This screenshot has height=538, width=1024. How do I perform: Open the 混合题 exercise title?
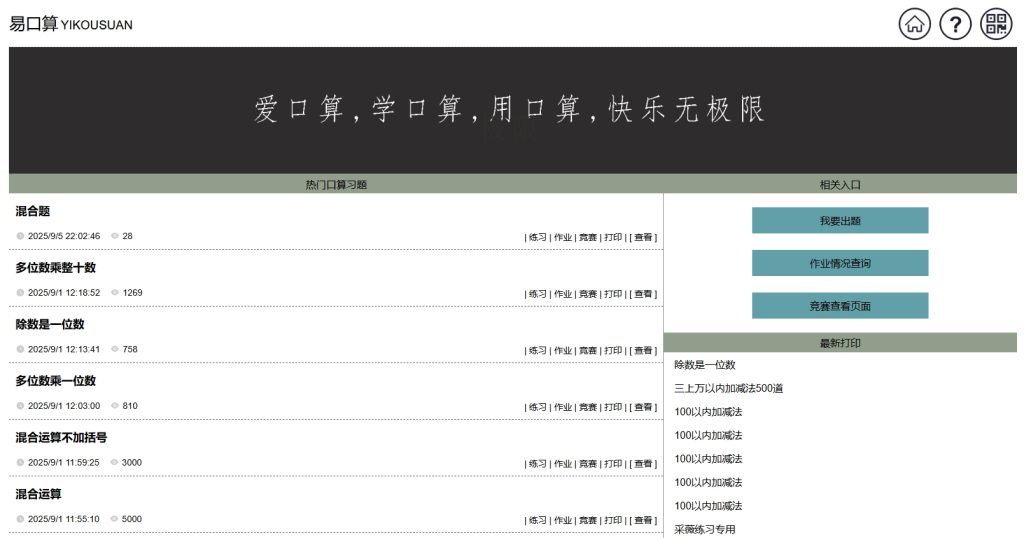(x=33, y=211)
